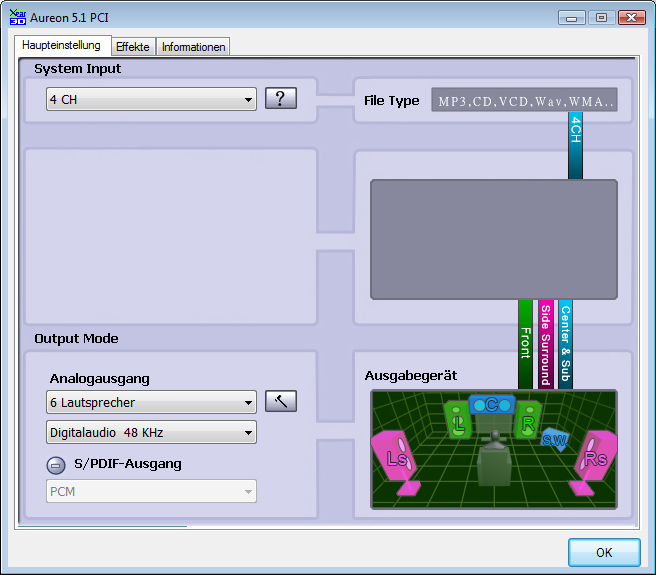Viewport: 656px width, 575px height.
Task: Click the OK button
Action: tap(604, 552)
